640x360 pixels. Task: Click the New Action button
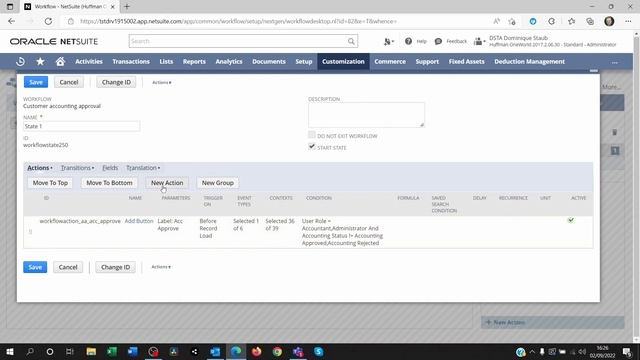tap(167, 183)
